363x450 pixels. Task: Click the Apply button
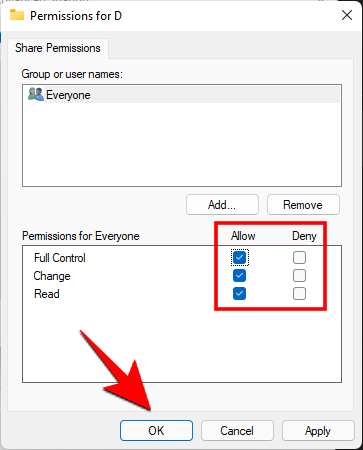point(318,431)
